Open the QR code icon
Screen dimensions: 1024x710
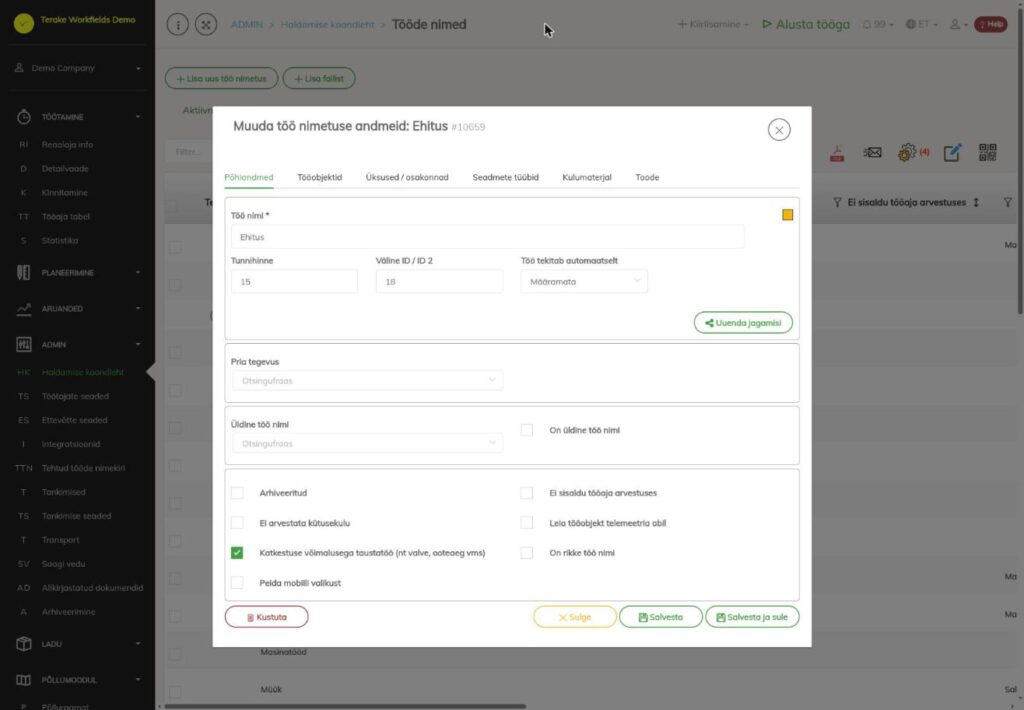[x=987, y=153]
